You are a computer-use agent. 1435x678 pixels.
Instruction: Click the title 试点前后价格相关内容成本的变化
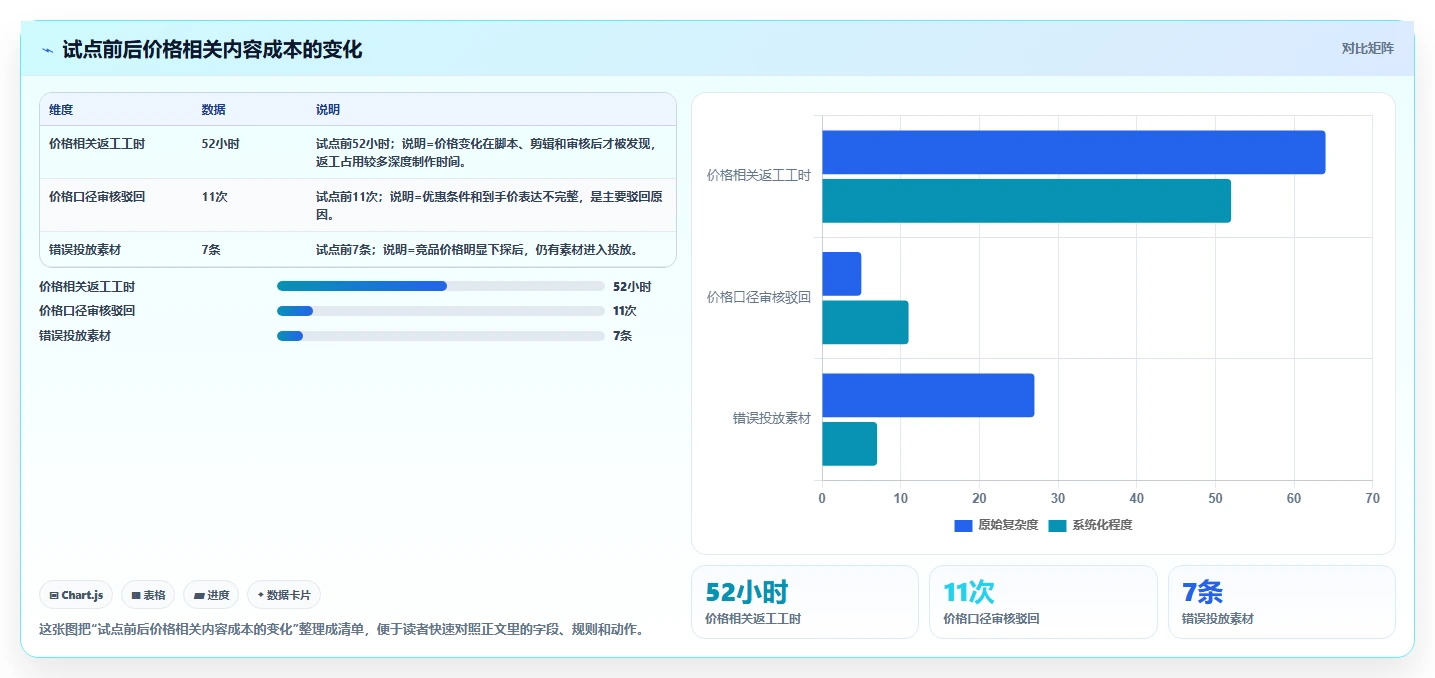click(212, 50)
